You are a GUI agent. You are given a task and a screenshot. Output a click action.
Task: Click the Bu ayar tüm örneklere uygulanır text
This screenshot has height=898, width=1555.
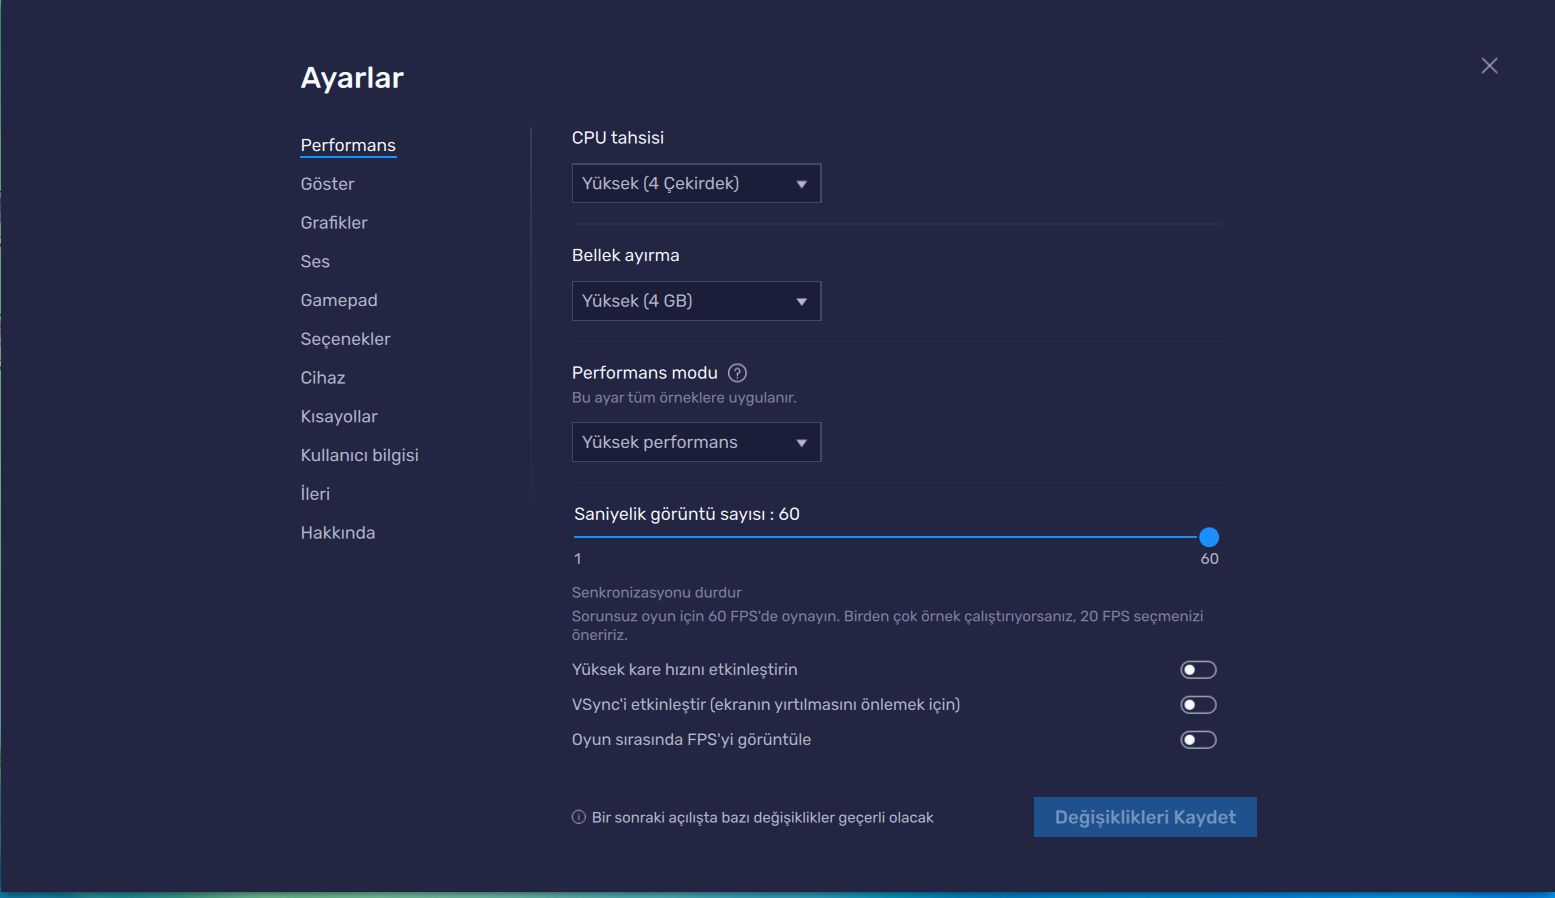pyautogui.click(x=684, y=397)
